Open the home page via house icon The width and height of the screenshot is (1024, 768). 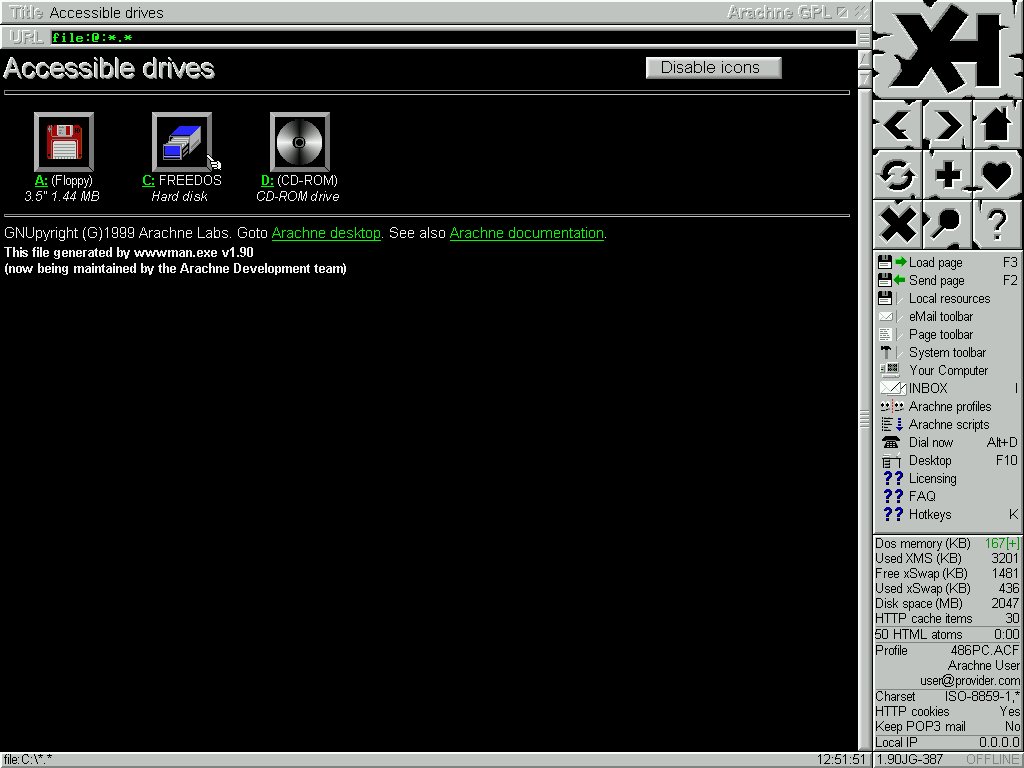click(996, 126)
